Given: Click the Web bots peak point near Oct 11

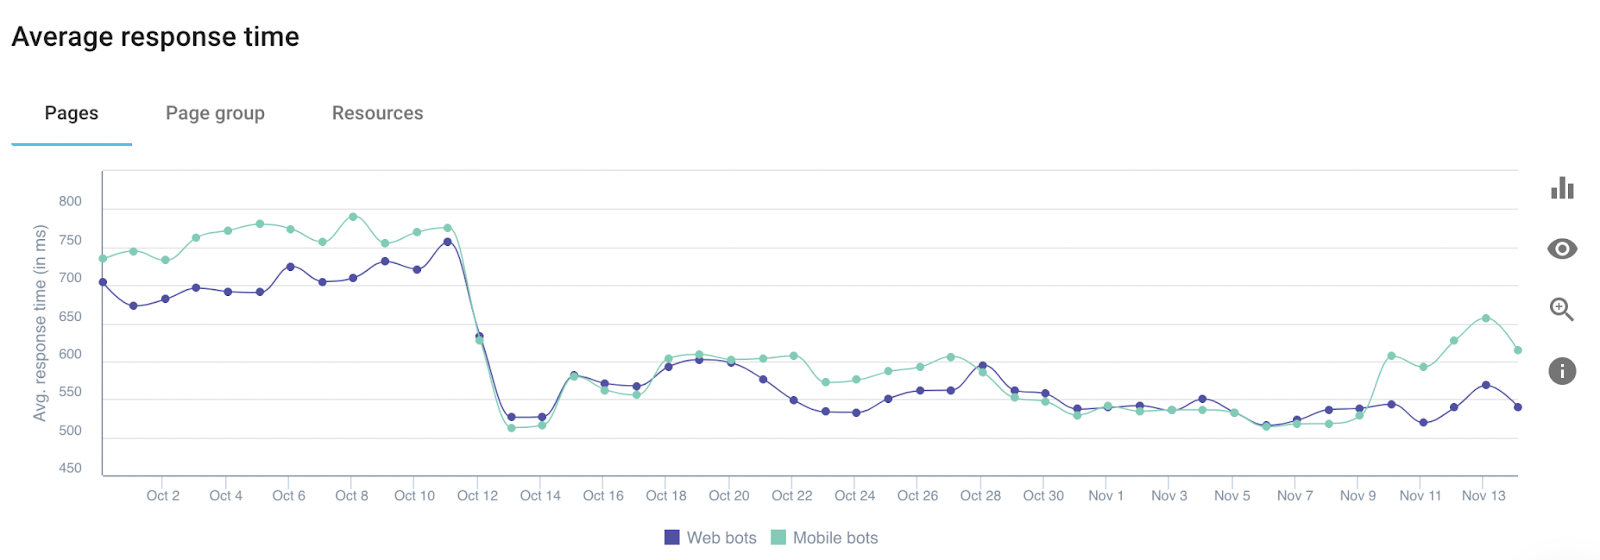Looking at the screenshot, I should click(447, 242).
